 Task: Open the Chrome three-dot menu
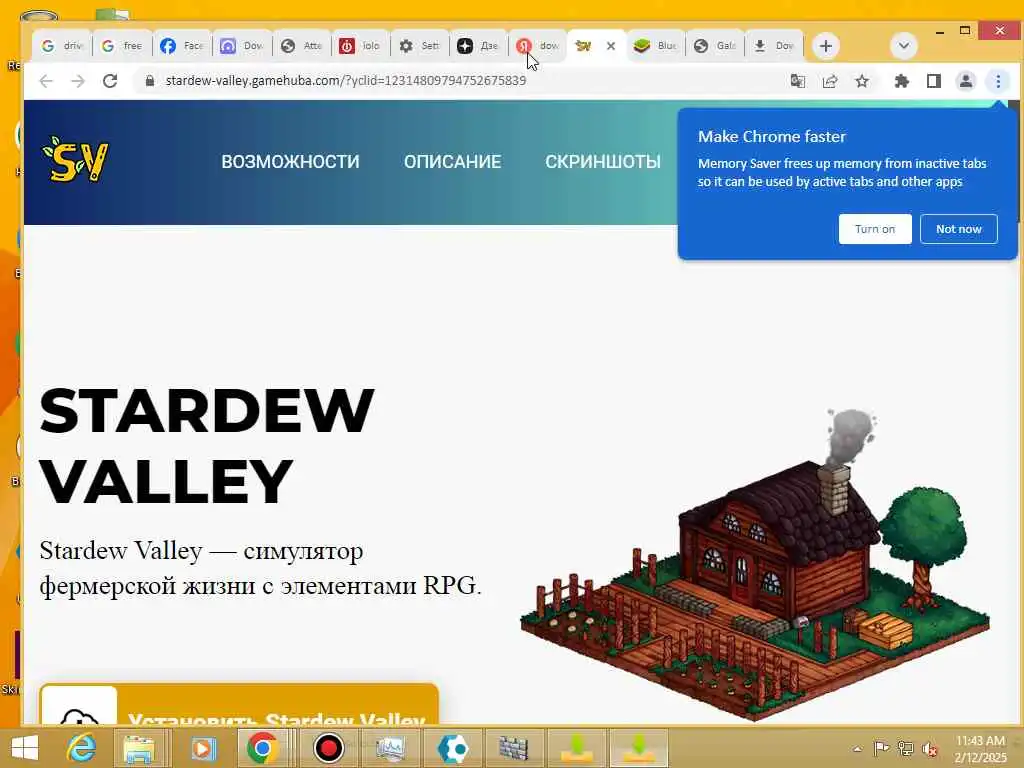click(998, 81)
